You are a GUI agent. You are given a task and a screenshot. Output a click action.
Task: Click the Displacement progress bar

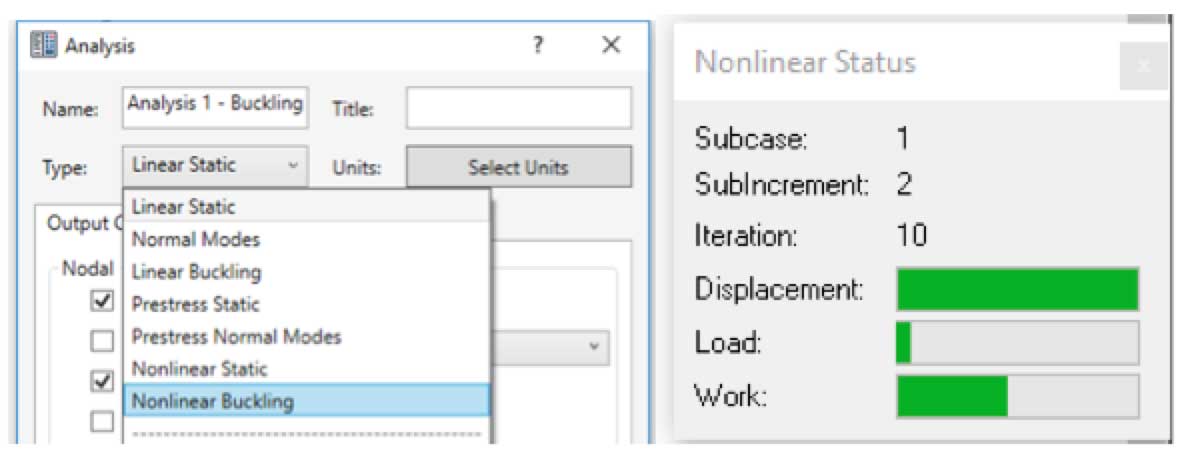[x=1017, y=290]
